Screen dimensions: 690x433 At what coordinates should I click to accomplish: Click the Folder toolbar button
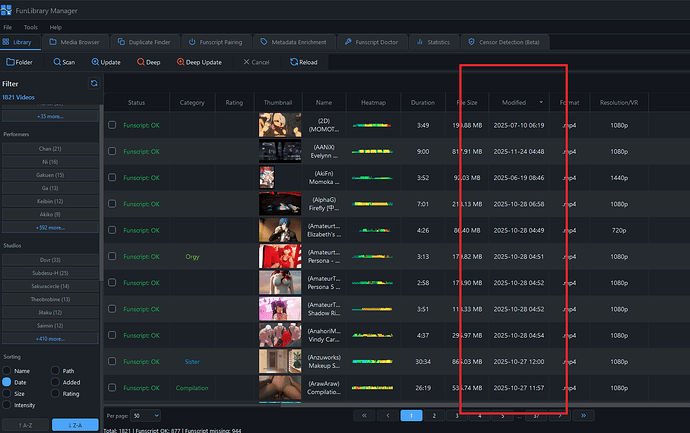19,62
